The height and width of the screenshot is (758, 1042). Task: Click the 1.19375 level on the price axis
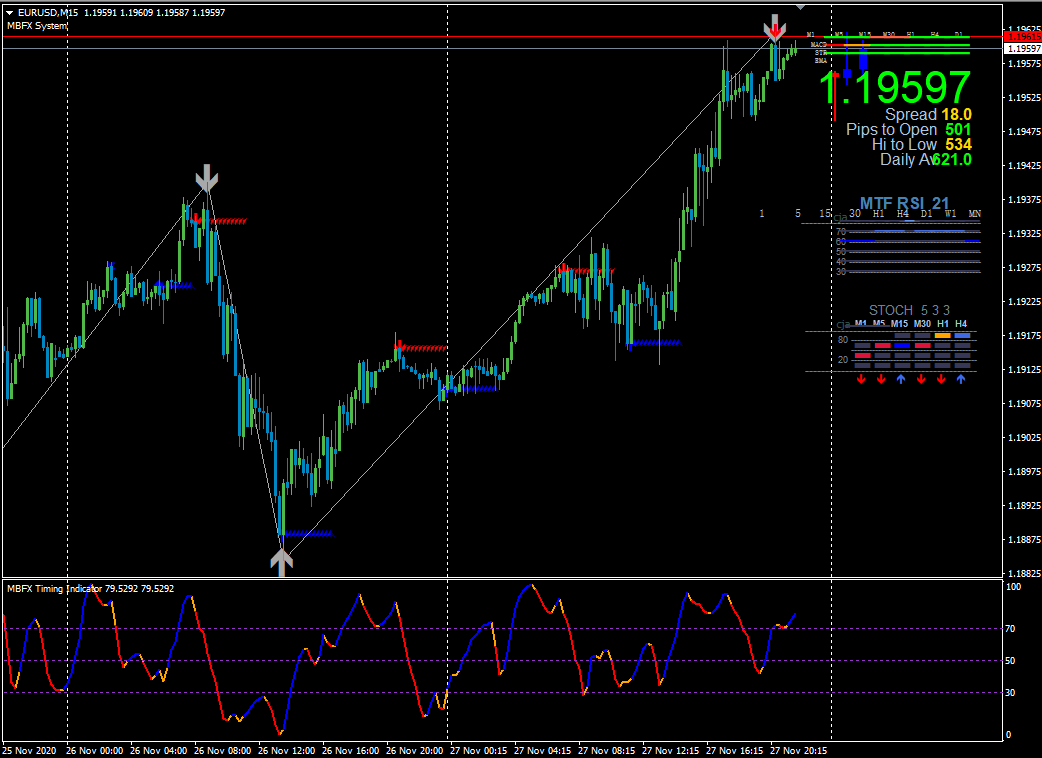click(x=1024, y=200)
